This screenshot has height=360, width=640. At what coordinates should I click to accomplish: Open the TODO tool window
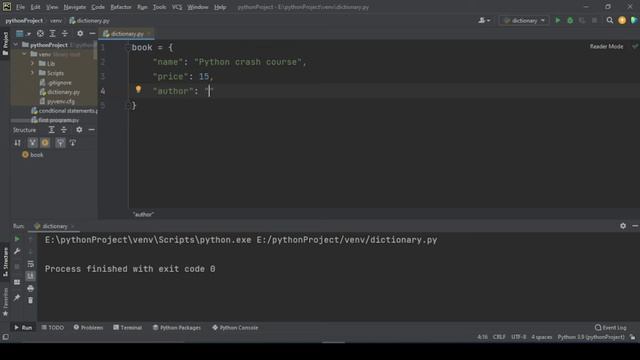click(53, 327)
